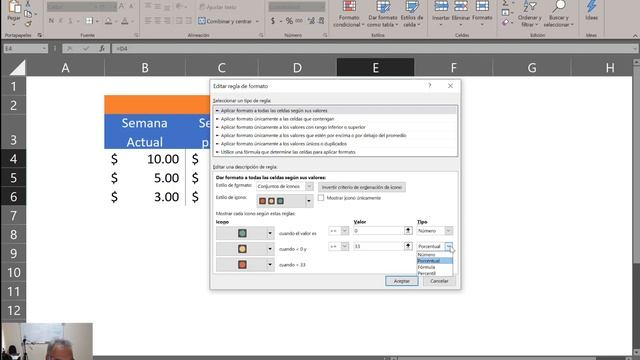The image size is (640, 360).
Task: Click the increase decimals icon
Action: 311,21
